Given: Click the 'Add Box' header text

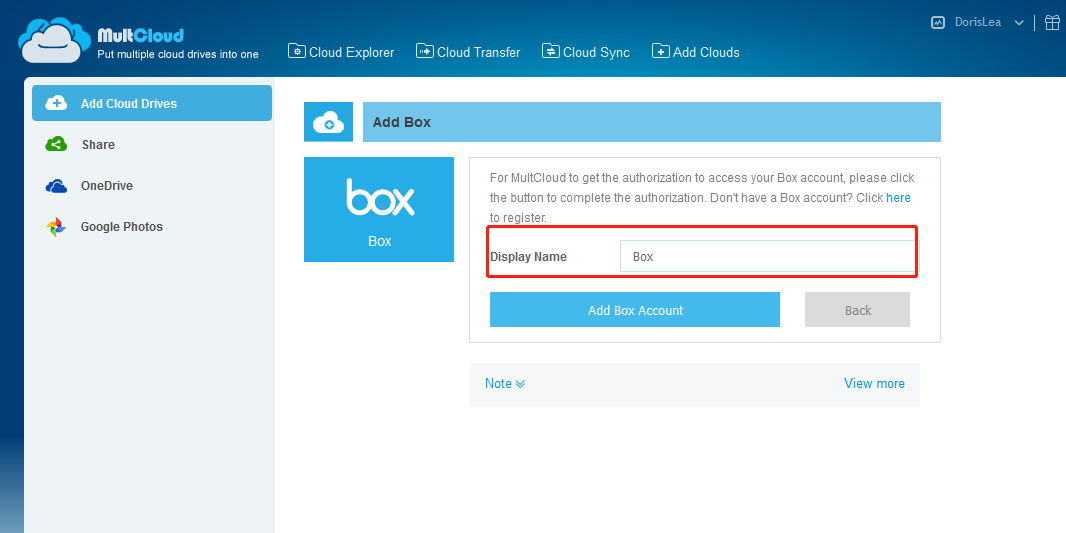Looking at the screenshot, I should pyautogui.click(x=402, y=122).
